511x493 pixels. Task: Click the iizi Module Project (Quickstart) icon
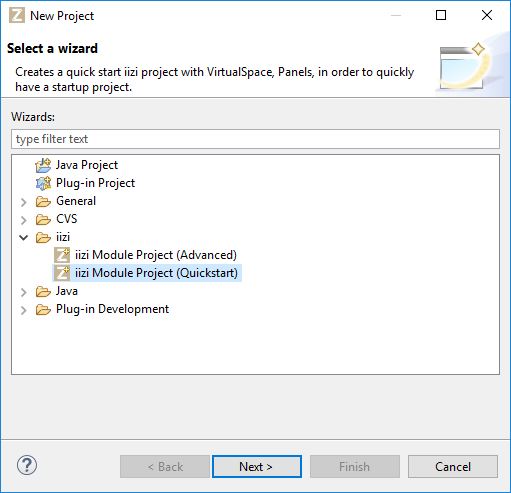coord(62,273)
